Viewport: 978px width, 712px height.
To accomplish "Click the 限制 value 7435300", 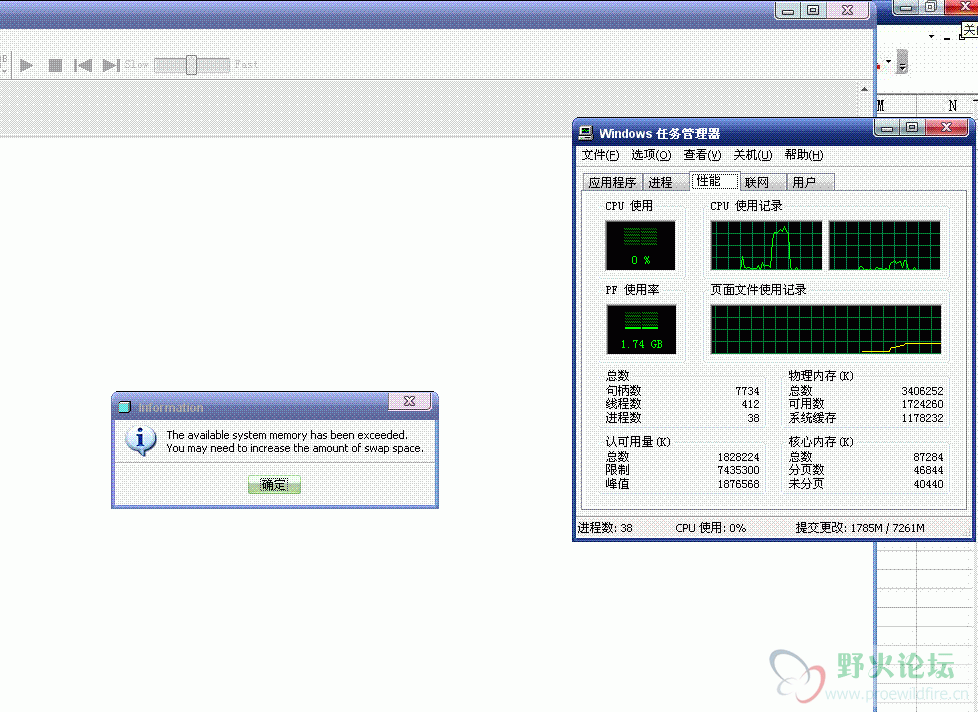I will pos(738,470).
